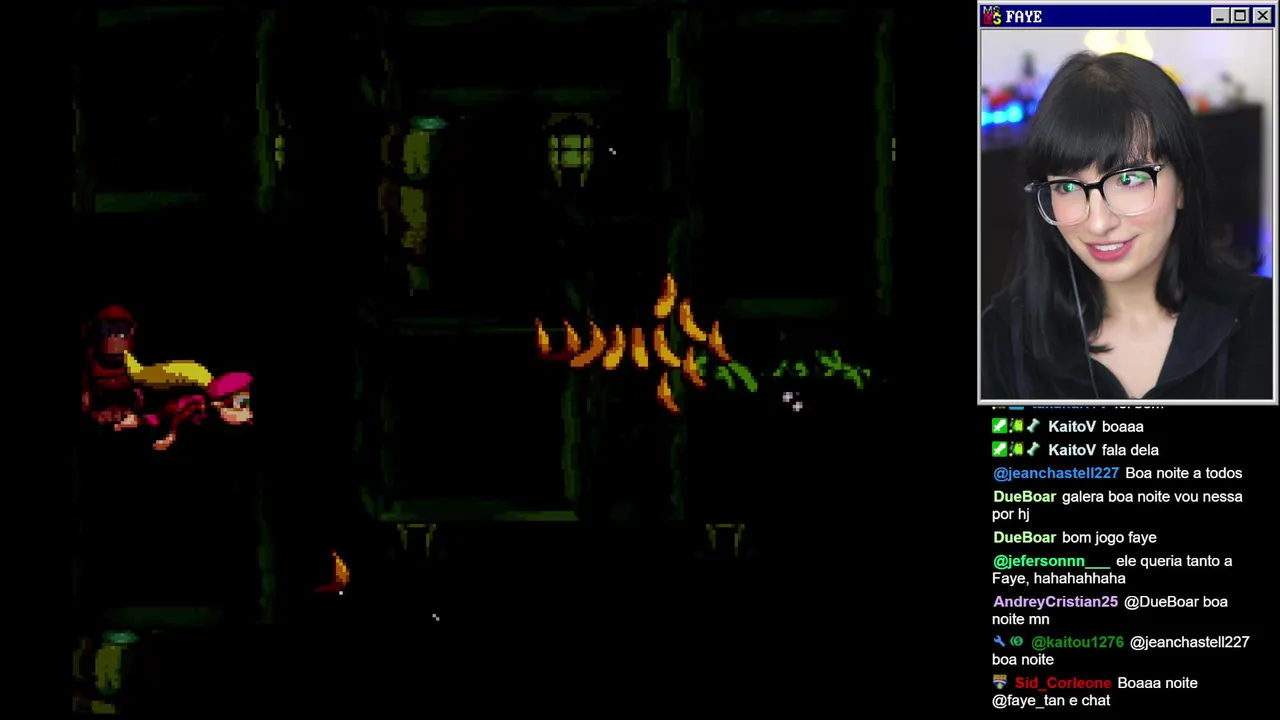Click the @faye_tan mention in Sid_Corleone's message
1280x720 pixels.
1027,701
